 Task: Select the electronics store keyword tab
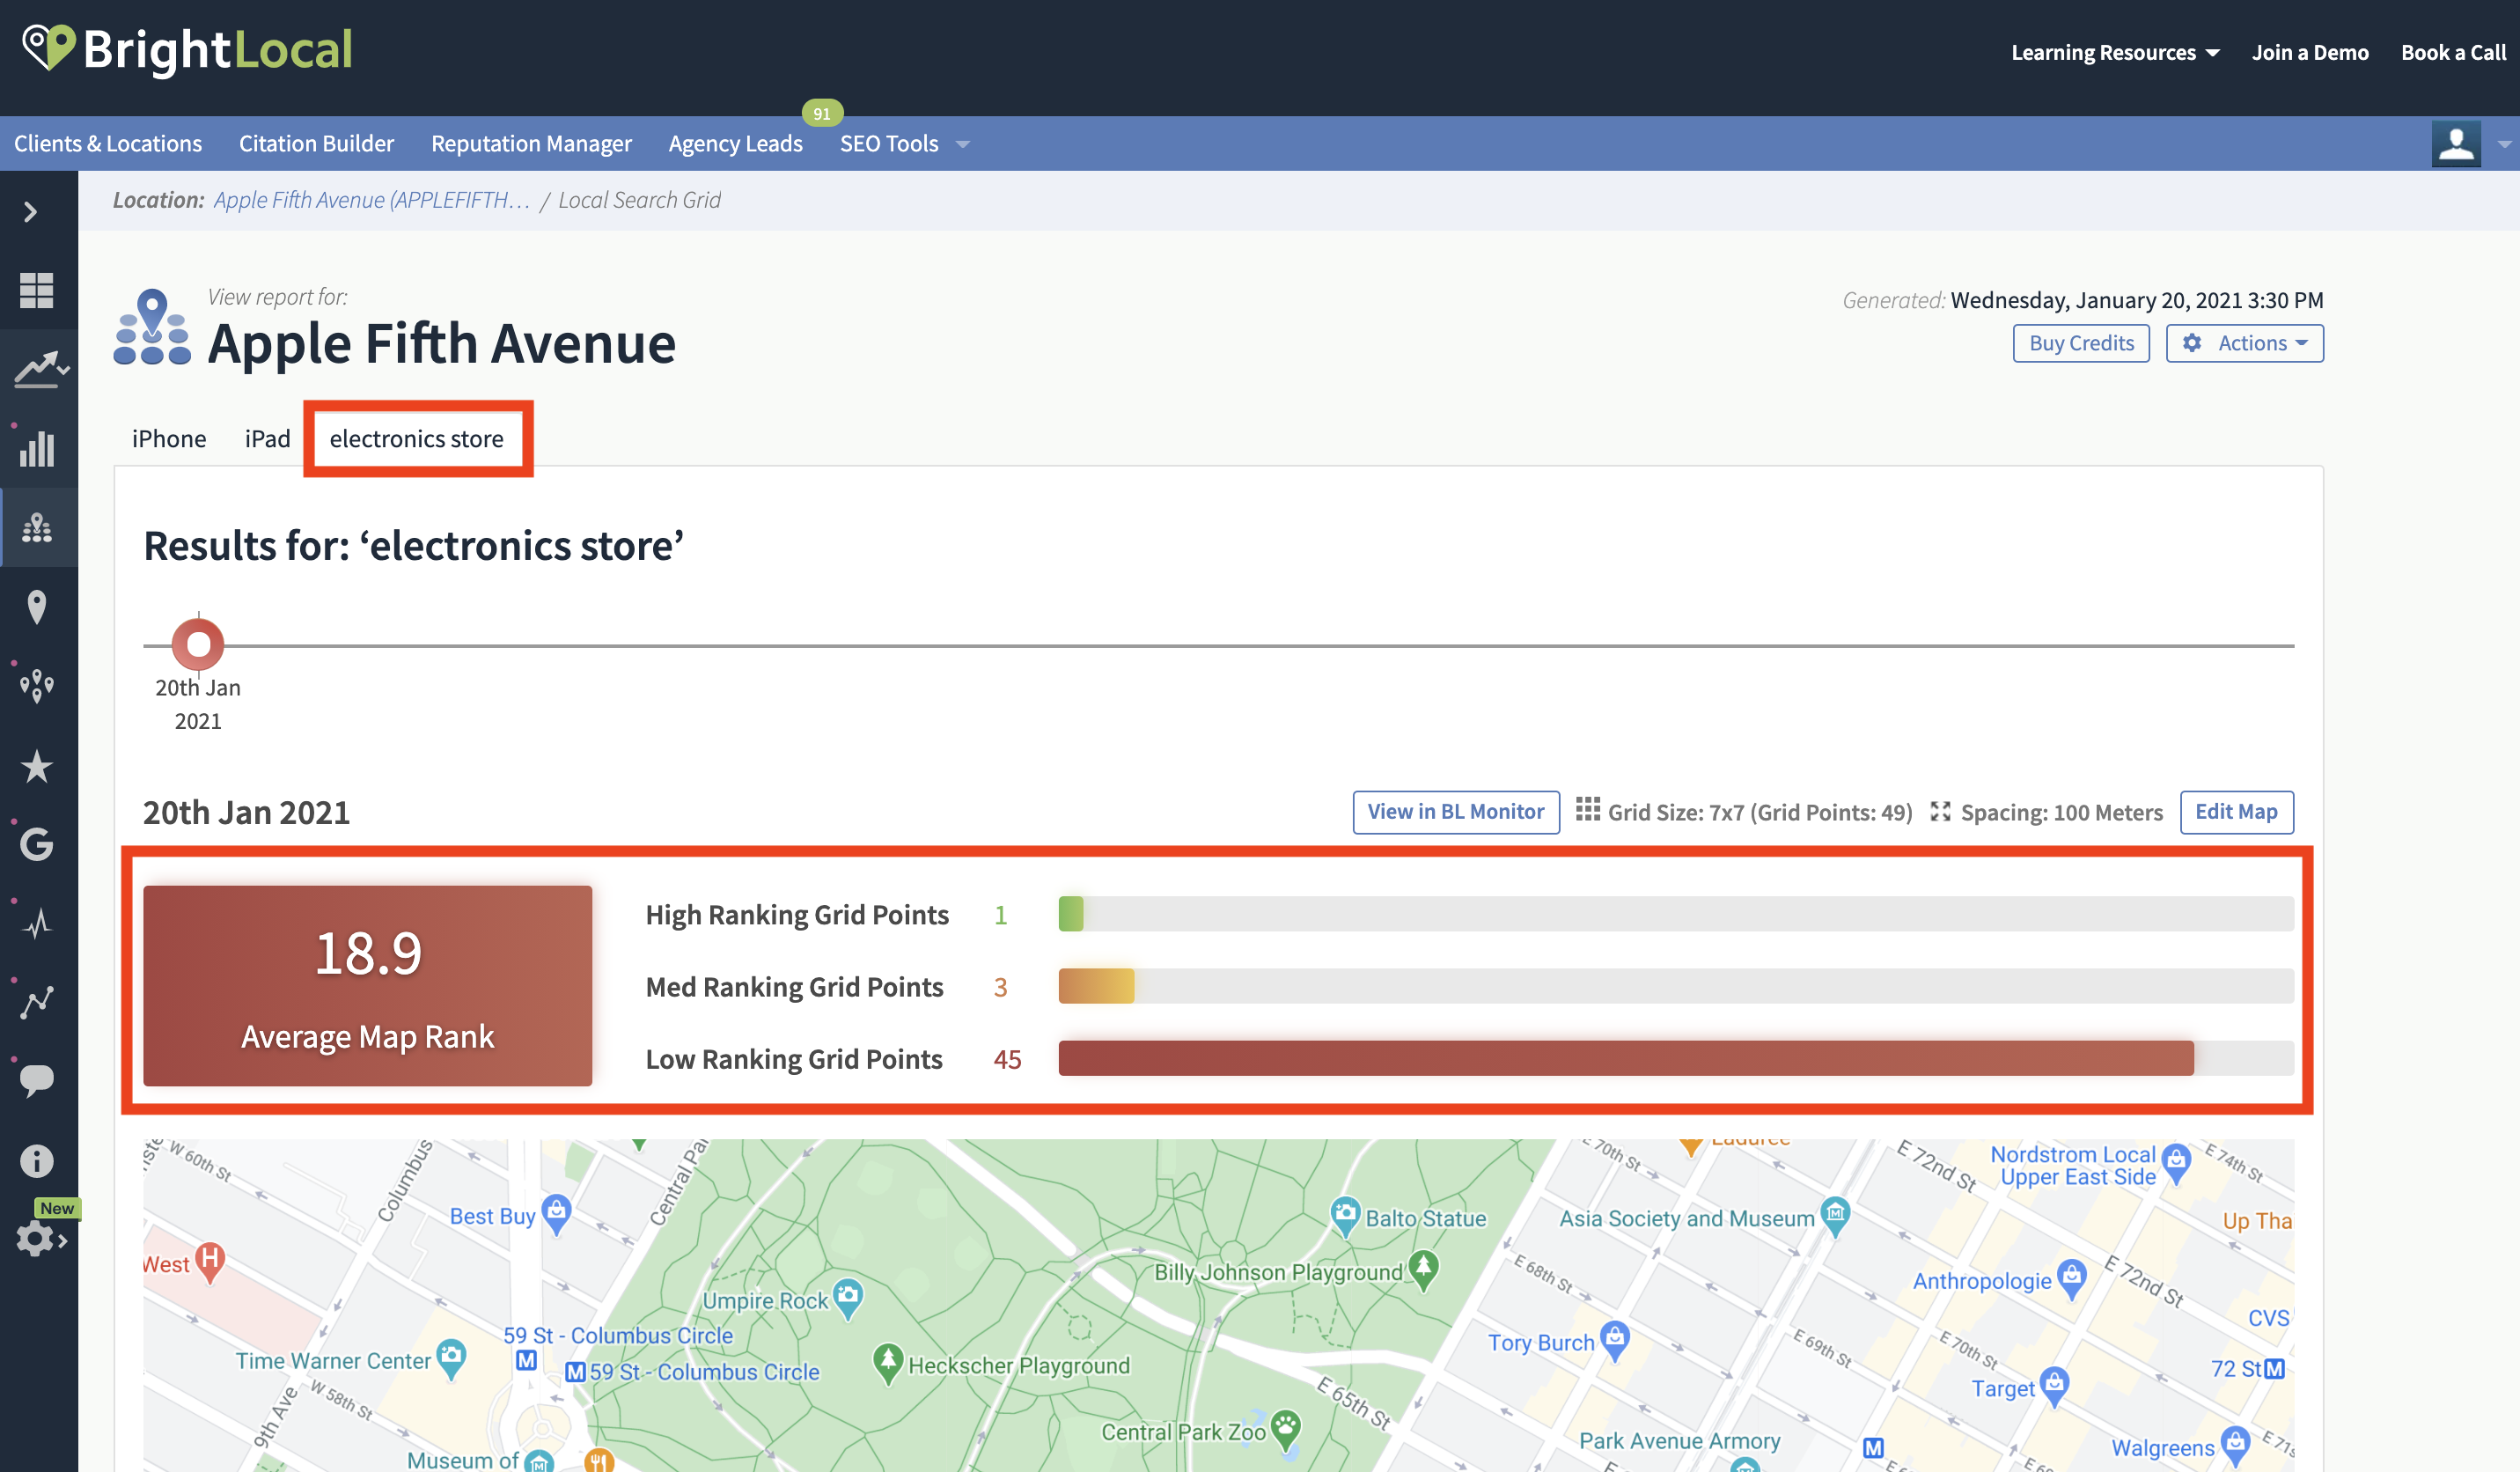[x=416, y=438]
